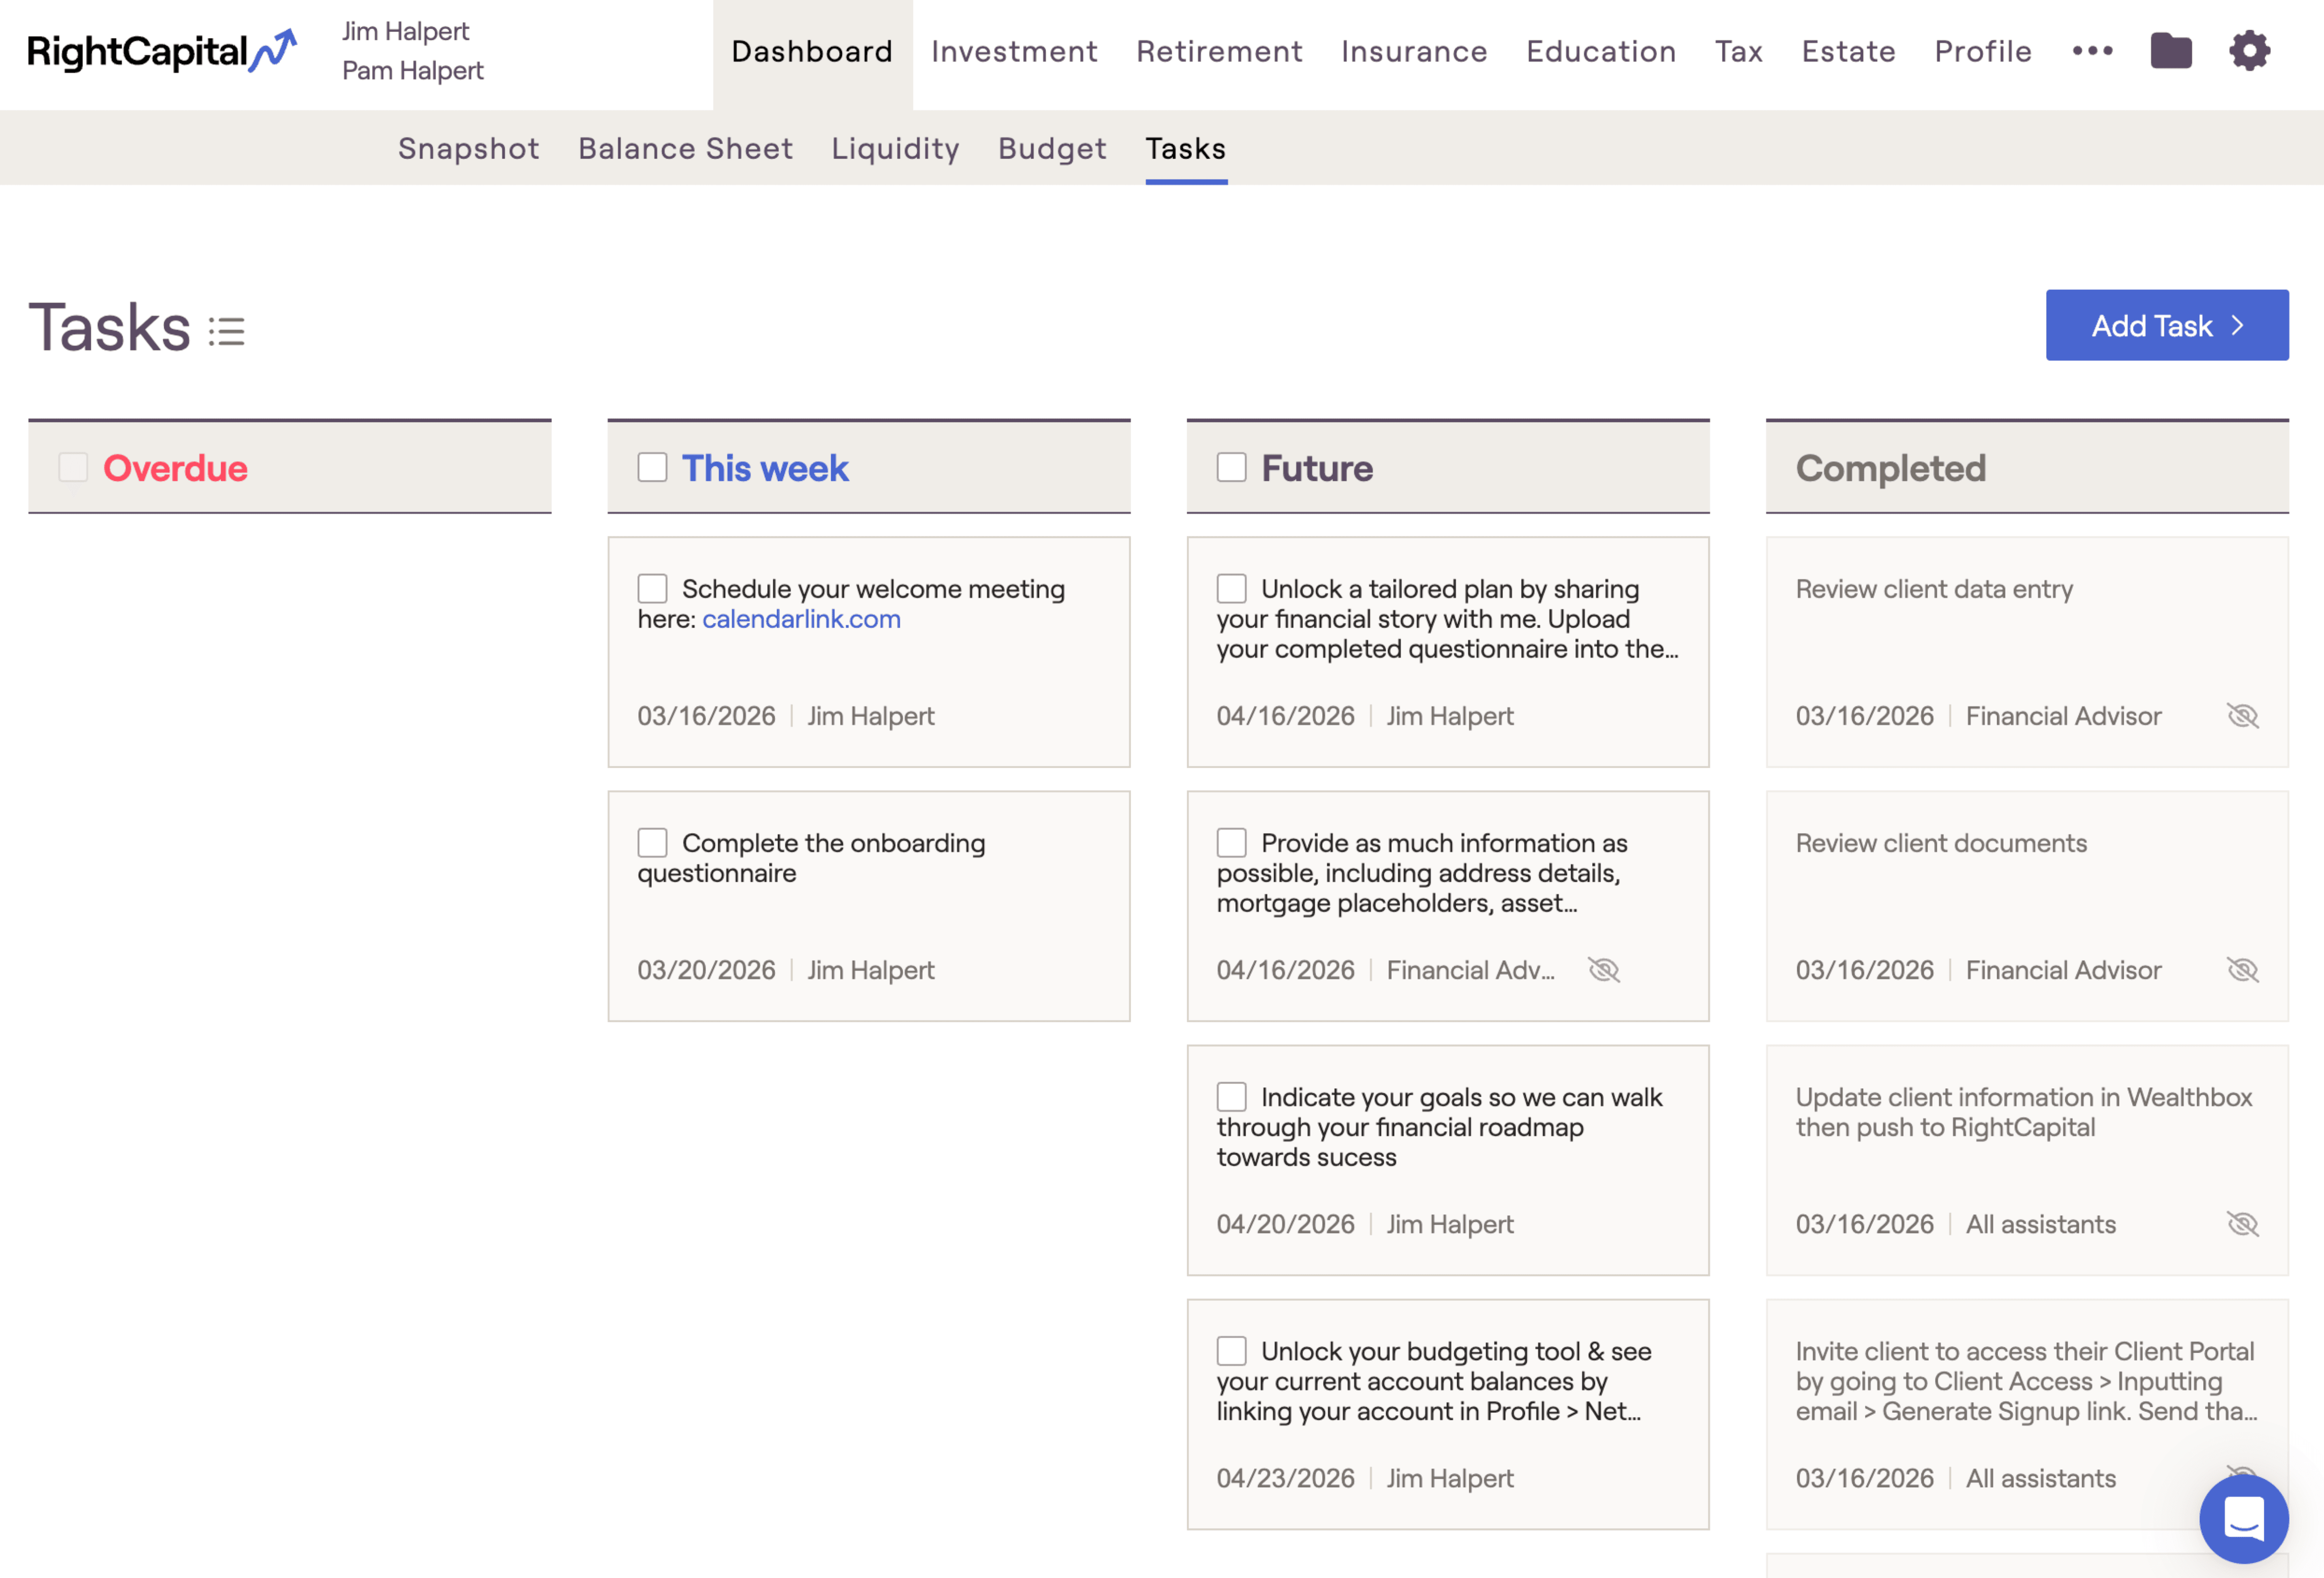Open the calendarlink.com link
The image size is (2324, 1578).
801,619
